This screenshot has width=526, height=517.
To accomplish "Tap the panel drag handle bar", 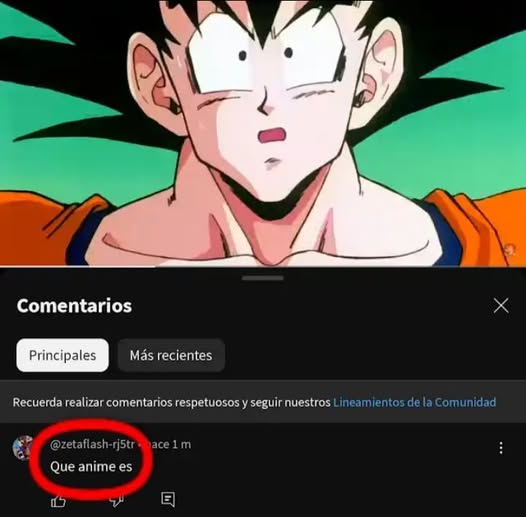I will (x=263, y=278).
